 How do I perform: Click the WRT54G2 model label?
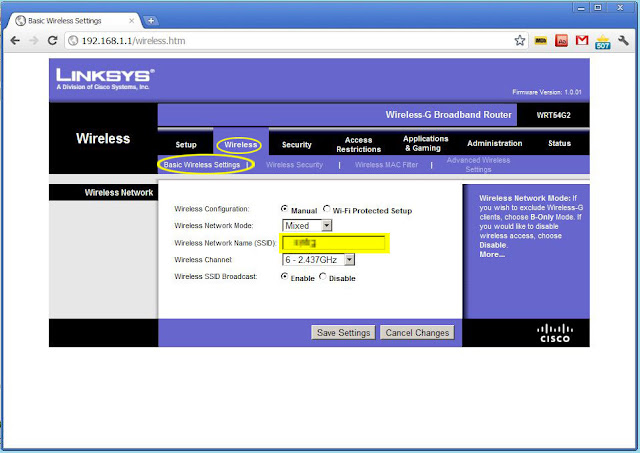tap(553, 115)
